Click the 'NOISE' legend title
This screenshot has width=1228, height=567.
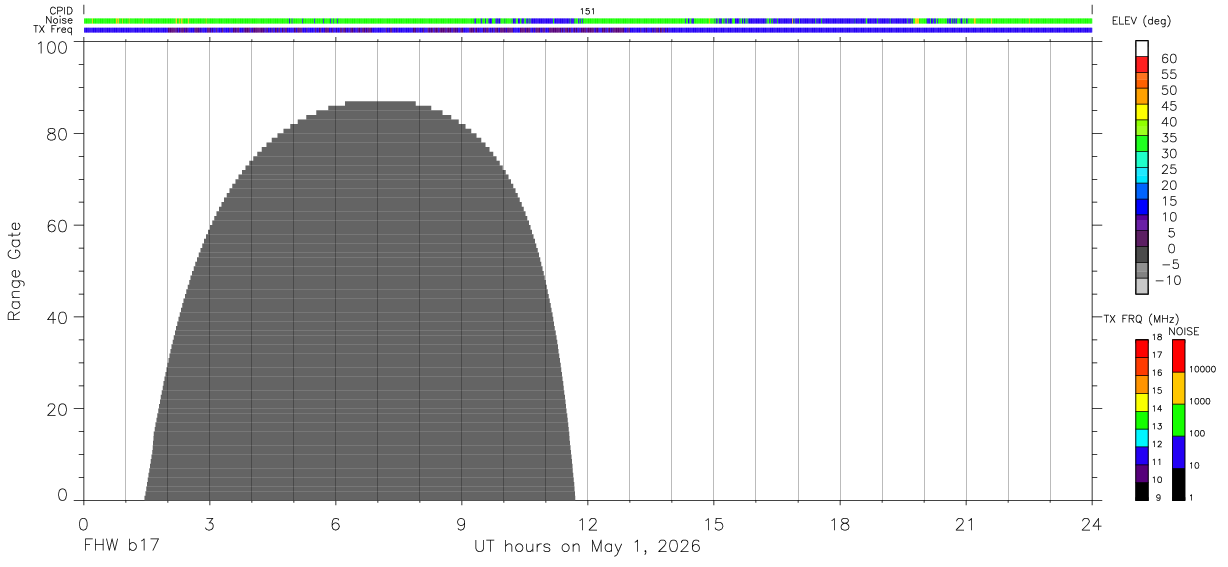[1183, 331]
